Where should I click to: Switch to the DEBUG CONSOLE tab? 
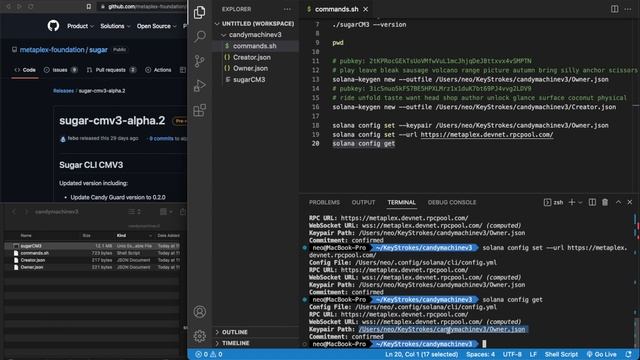[x=452, y=202]
